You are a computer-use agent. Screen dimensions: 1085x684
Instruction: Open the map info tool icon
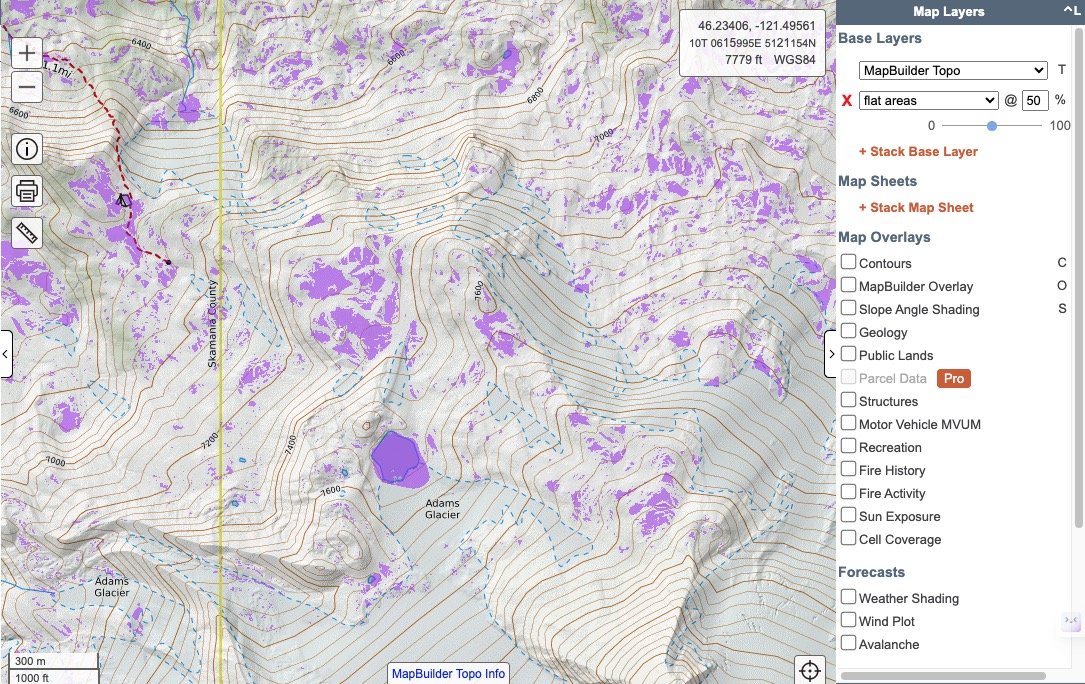(26, 149)
